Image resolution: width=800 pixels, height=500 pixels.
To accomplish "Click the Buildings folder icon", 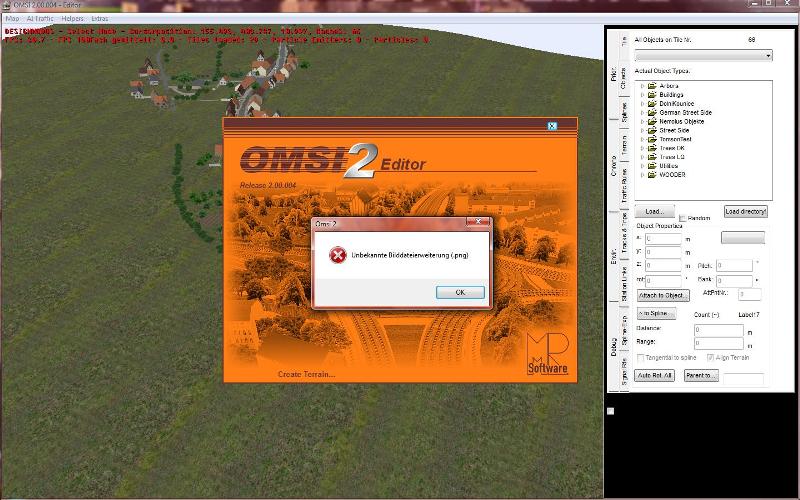I will pyautogui.click(x=652, y=95).
